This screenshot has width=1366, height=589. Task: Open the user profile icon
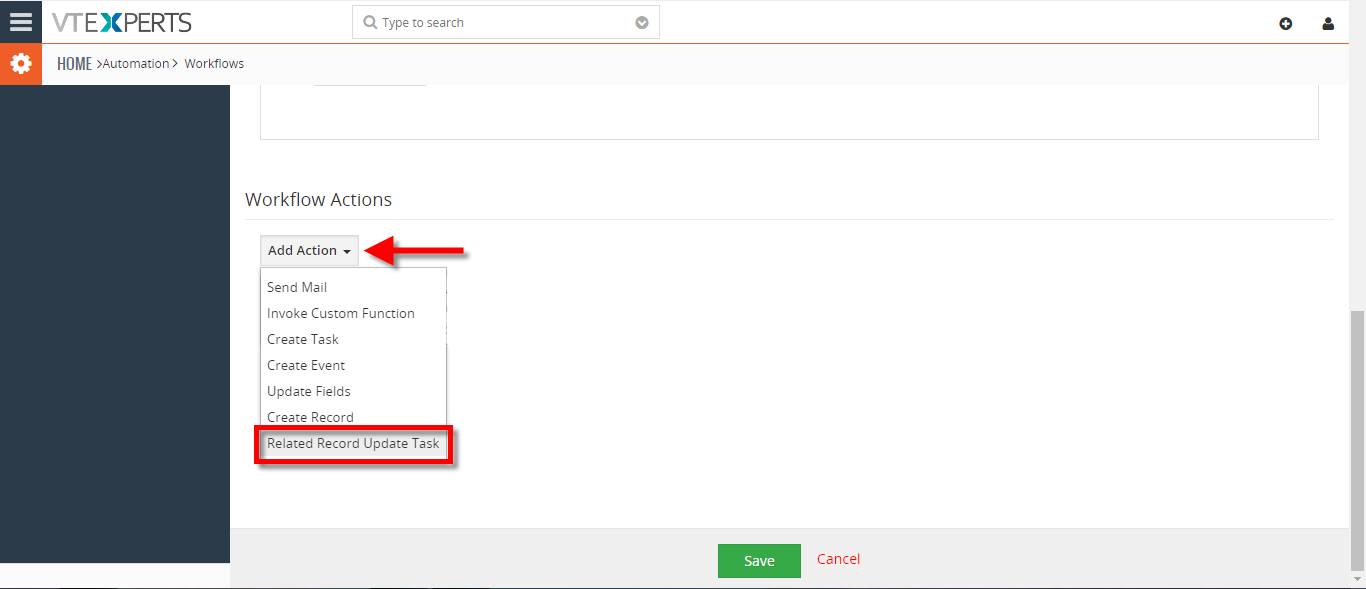coord(1328,24)
